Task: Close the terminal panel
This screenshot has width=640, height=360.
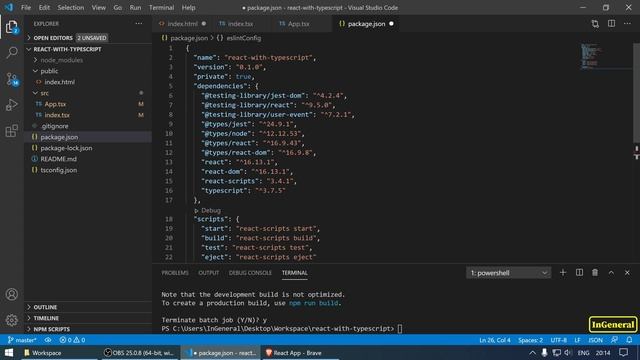Action: click(x=627, y=273)
